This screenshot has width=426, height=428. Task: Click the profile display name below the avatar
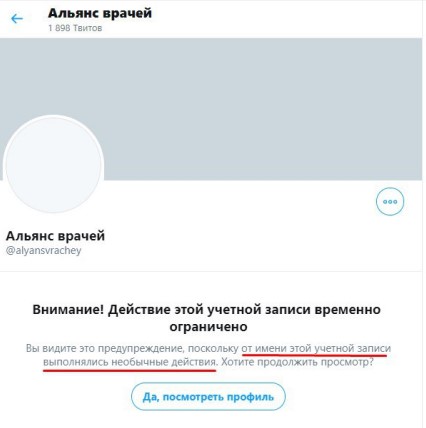pos(55,236)
